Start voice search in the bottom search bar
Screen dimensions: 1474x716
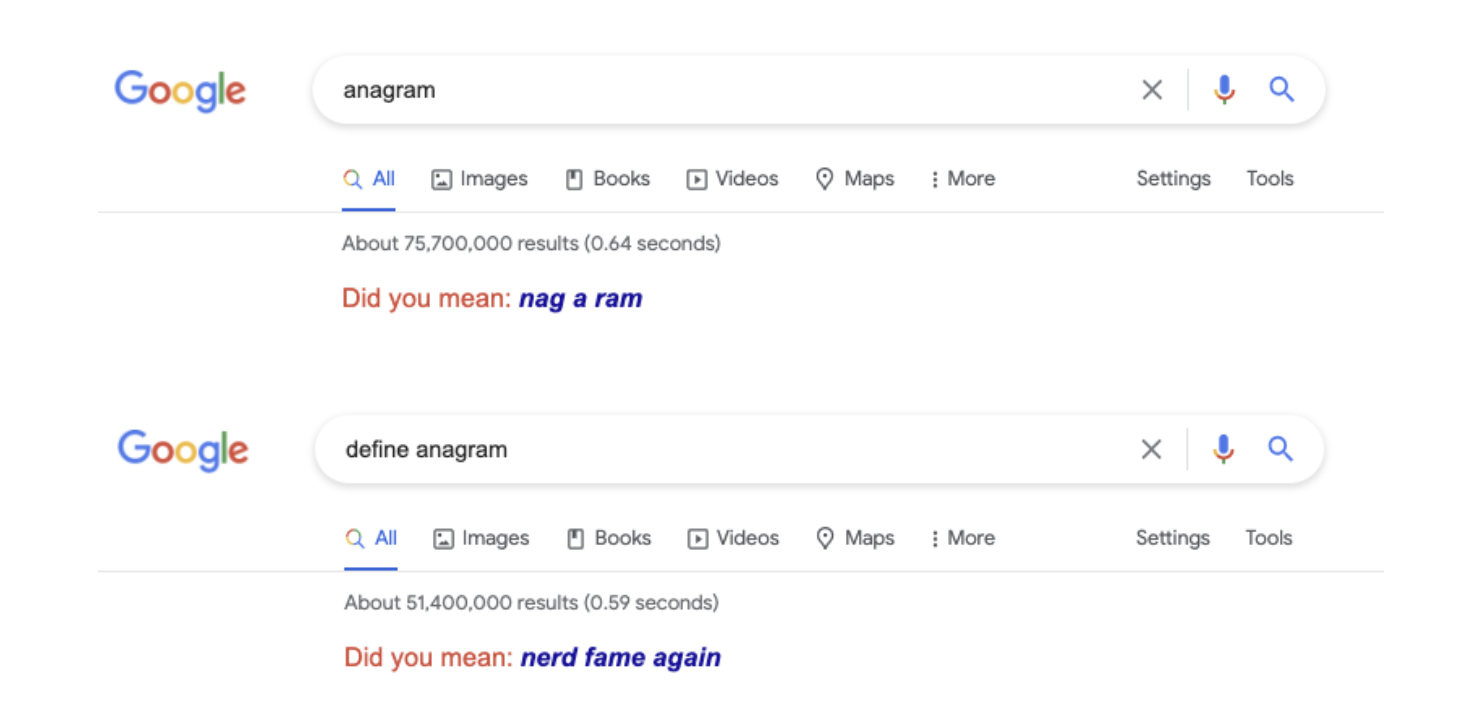point(1223,450)
